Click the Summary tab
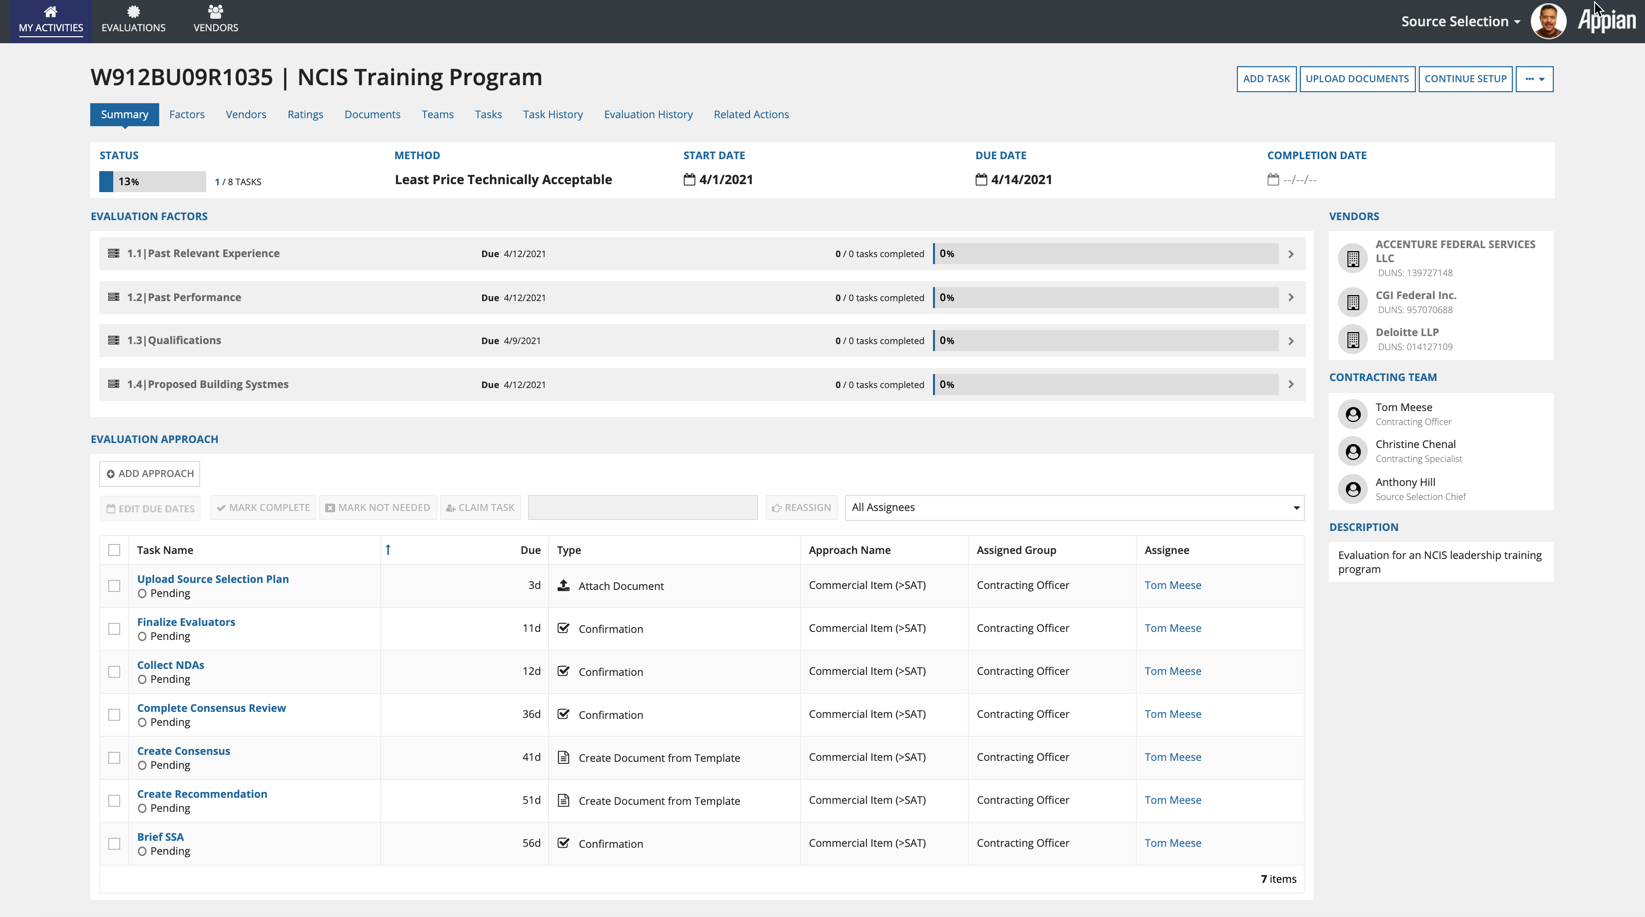1645x917 pixels. tap(124, 115)
